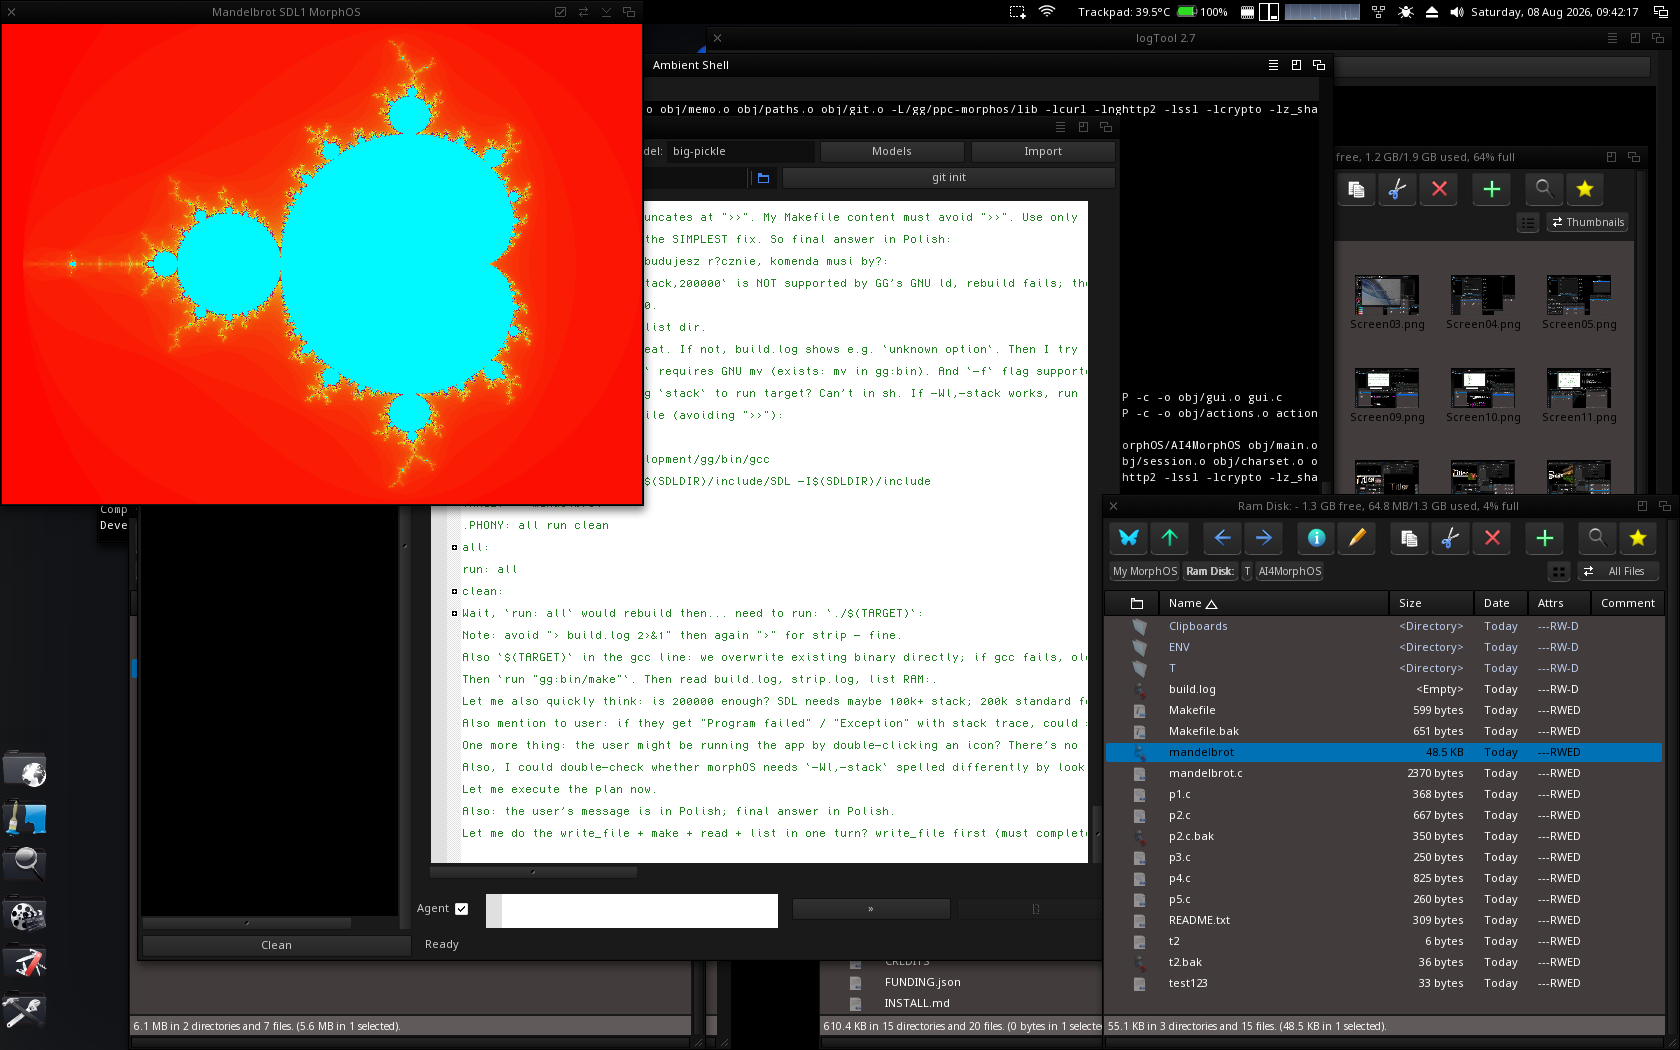Click the yellow star in the upper file window
Screen dimensions: 1680x1050
tap(1585, 189)
